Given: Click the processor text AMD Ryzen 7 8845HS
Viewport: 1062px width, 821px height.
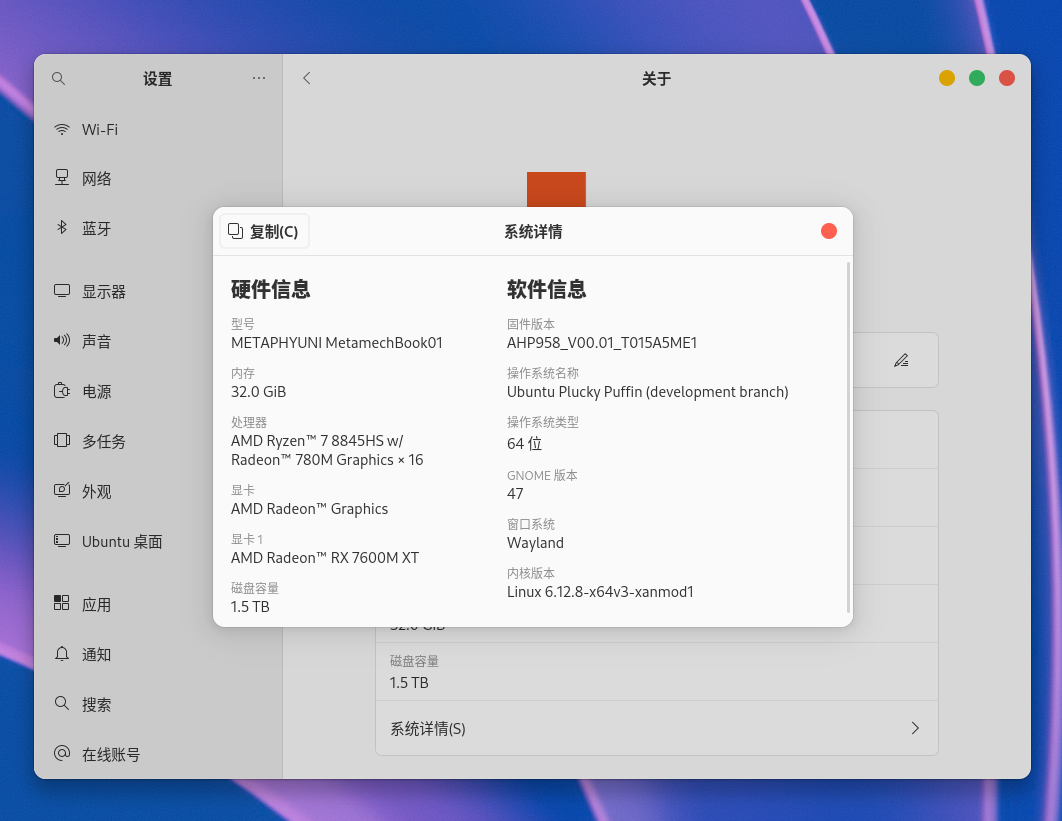Looking at the screenshot, I should pyautogui.click(x=327, y=450).
